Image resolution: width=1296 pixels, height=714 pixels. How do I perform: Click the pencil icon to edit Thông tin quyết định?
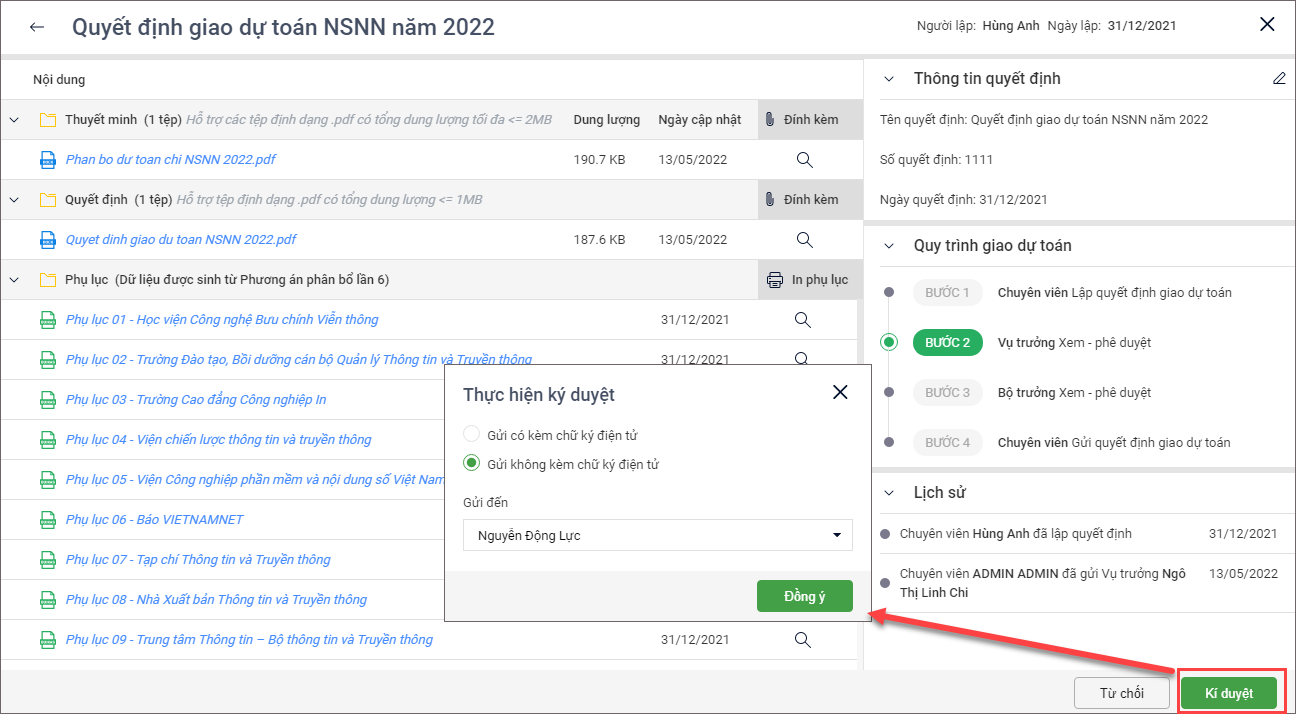click(1279, 78)
